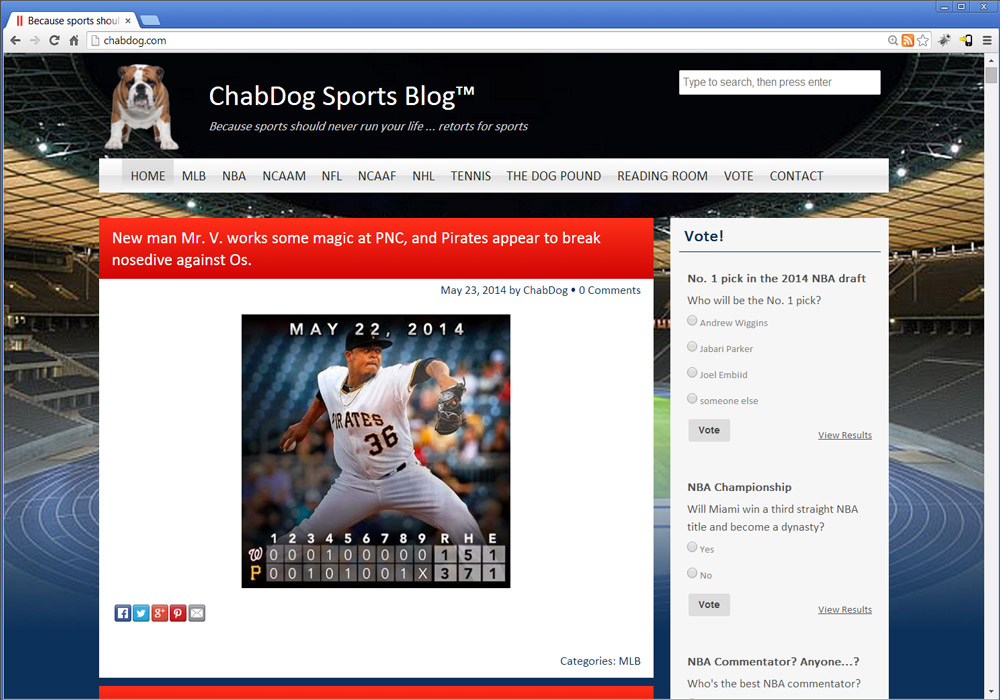Select Joel Embiid radio option
The height and width of the screenshot is (700, 1000).
click(692, 373)
